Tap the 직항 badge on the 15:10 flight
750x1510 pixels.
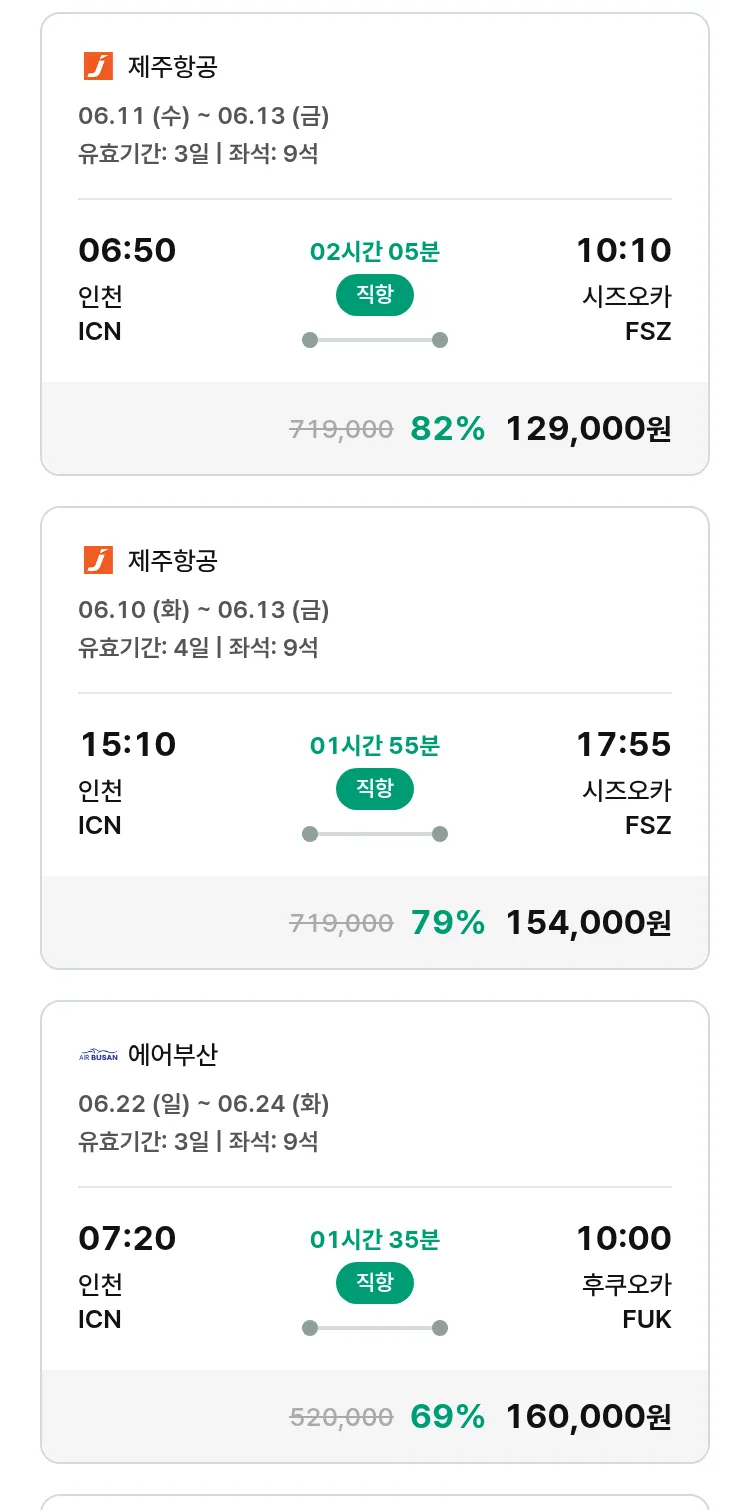pos(374,789)
